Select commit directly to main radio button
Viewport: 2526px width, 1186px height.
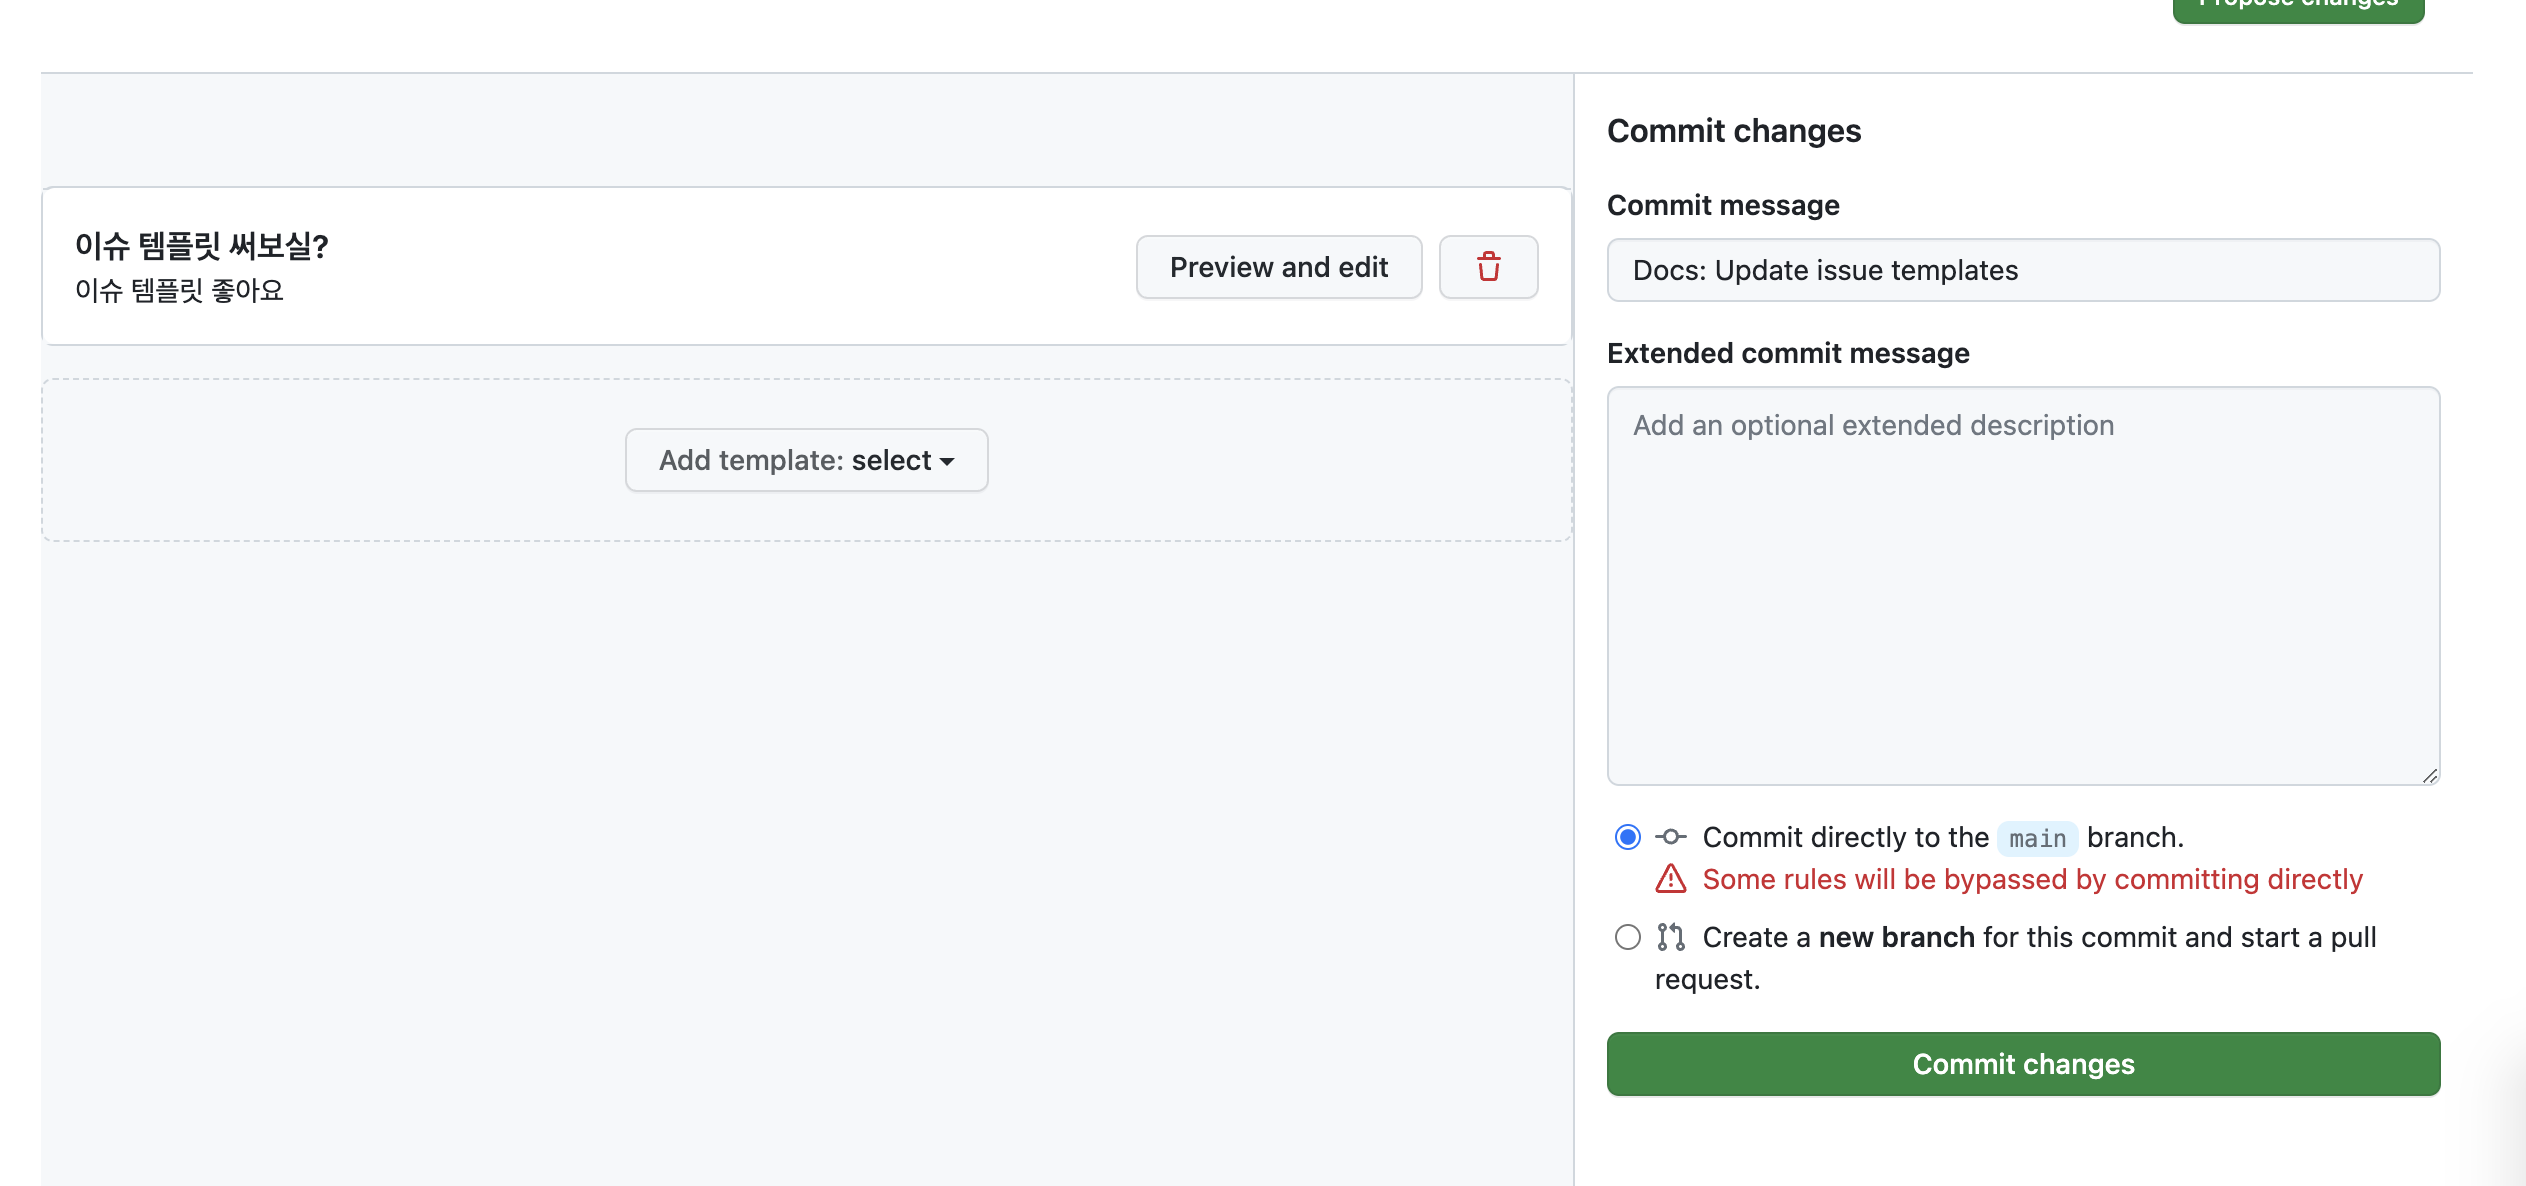(1627, 837)
